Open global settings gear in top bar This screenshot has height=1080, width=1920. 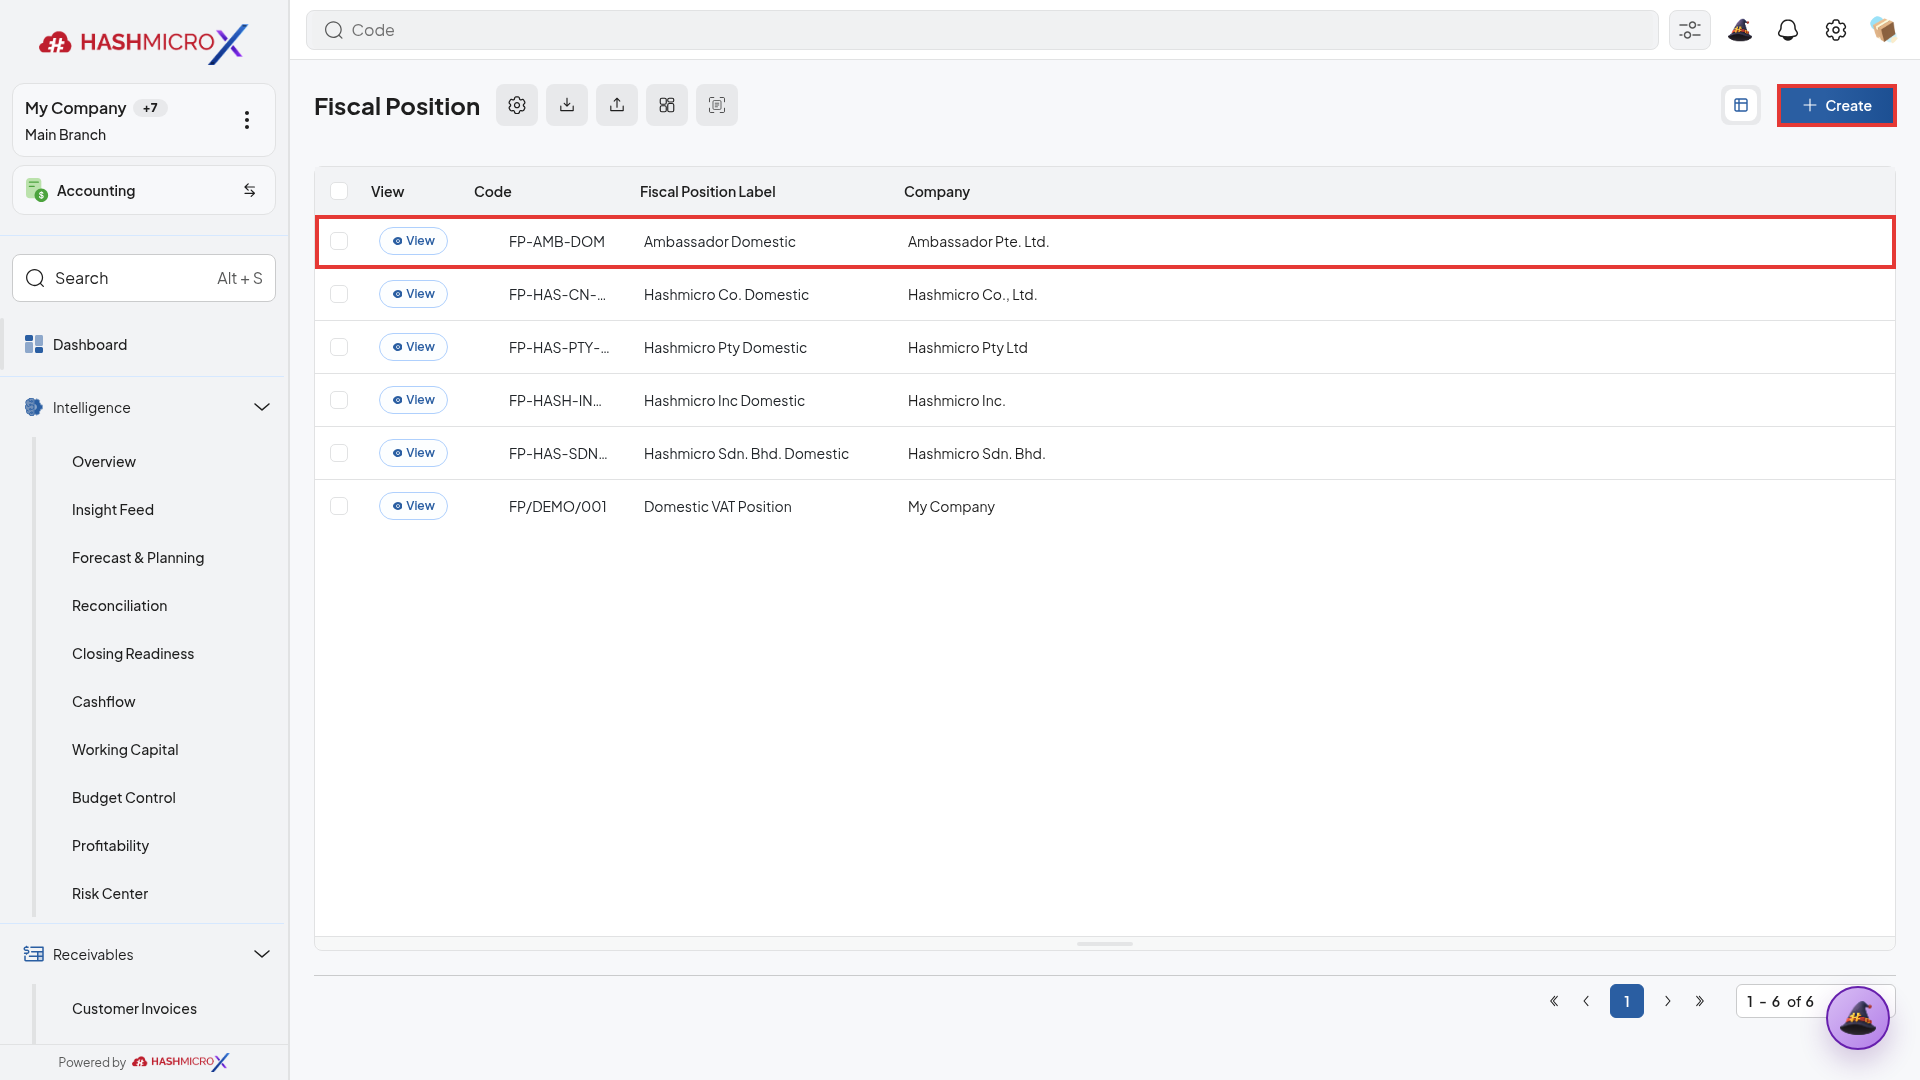click(x=1836, y=30)
